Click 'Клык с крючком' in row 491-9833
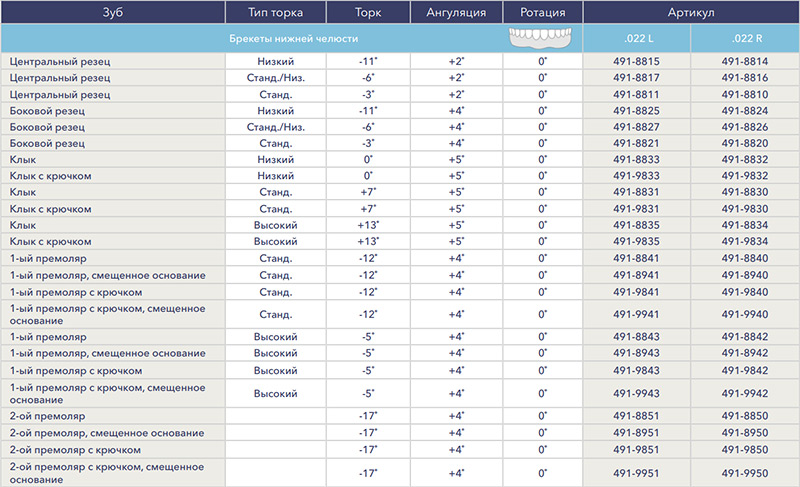 pos(50,176)
